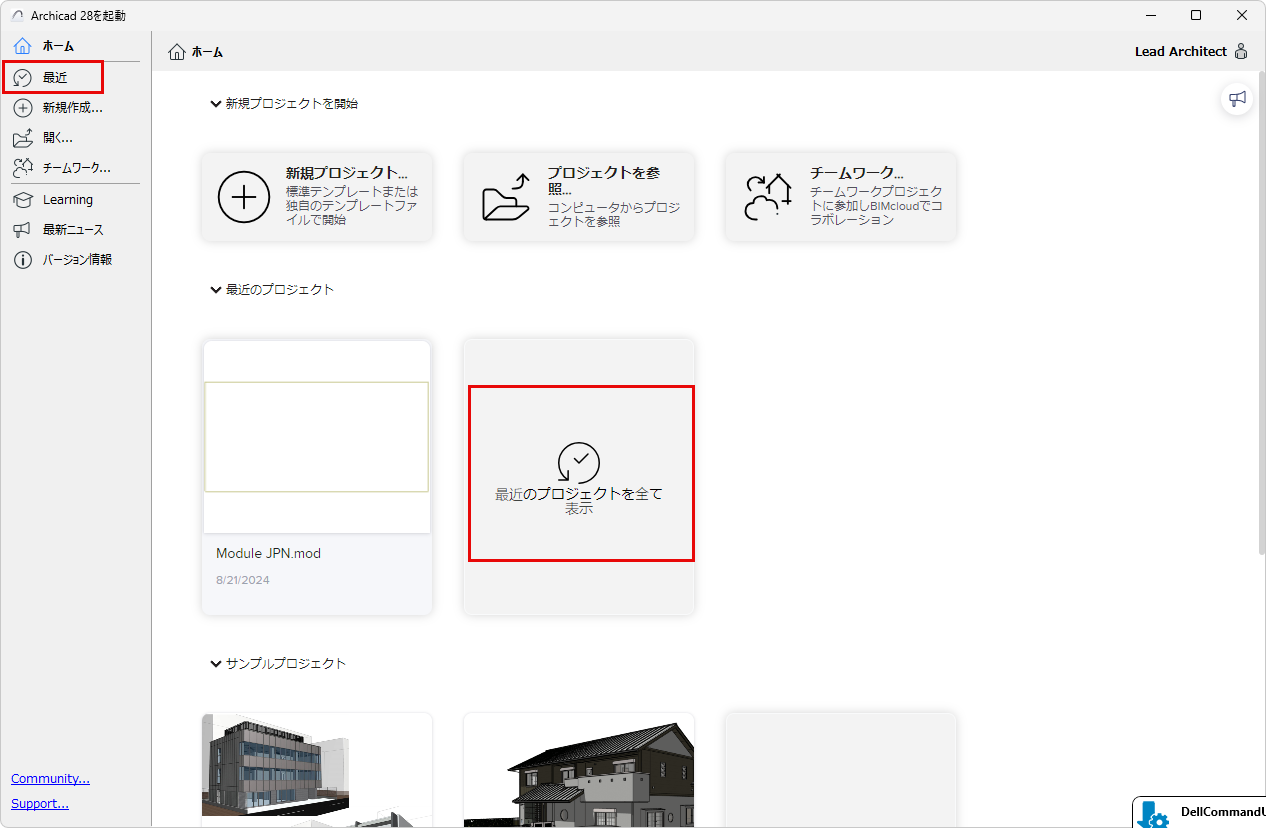Open the round megaphone news button at right
The width and height of the screenshot is (1266, 828).
click(x=1238, y=99)
